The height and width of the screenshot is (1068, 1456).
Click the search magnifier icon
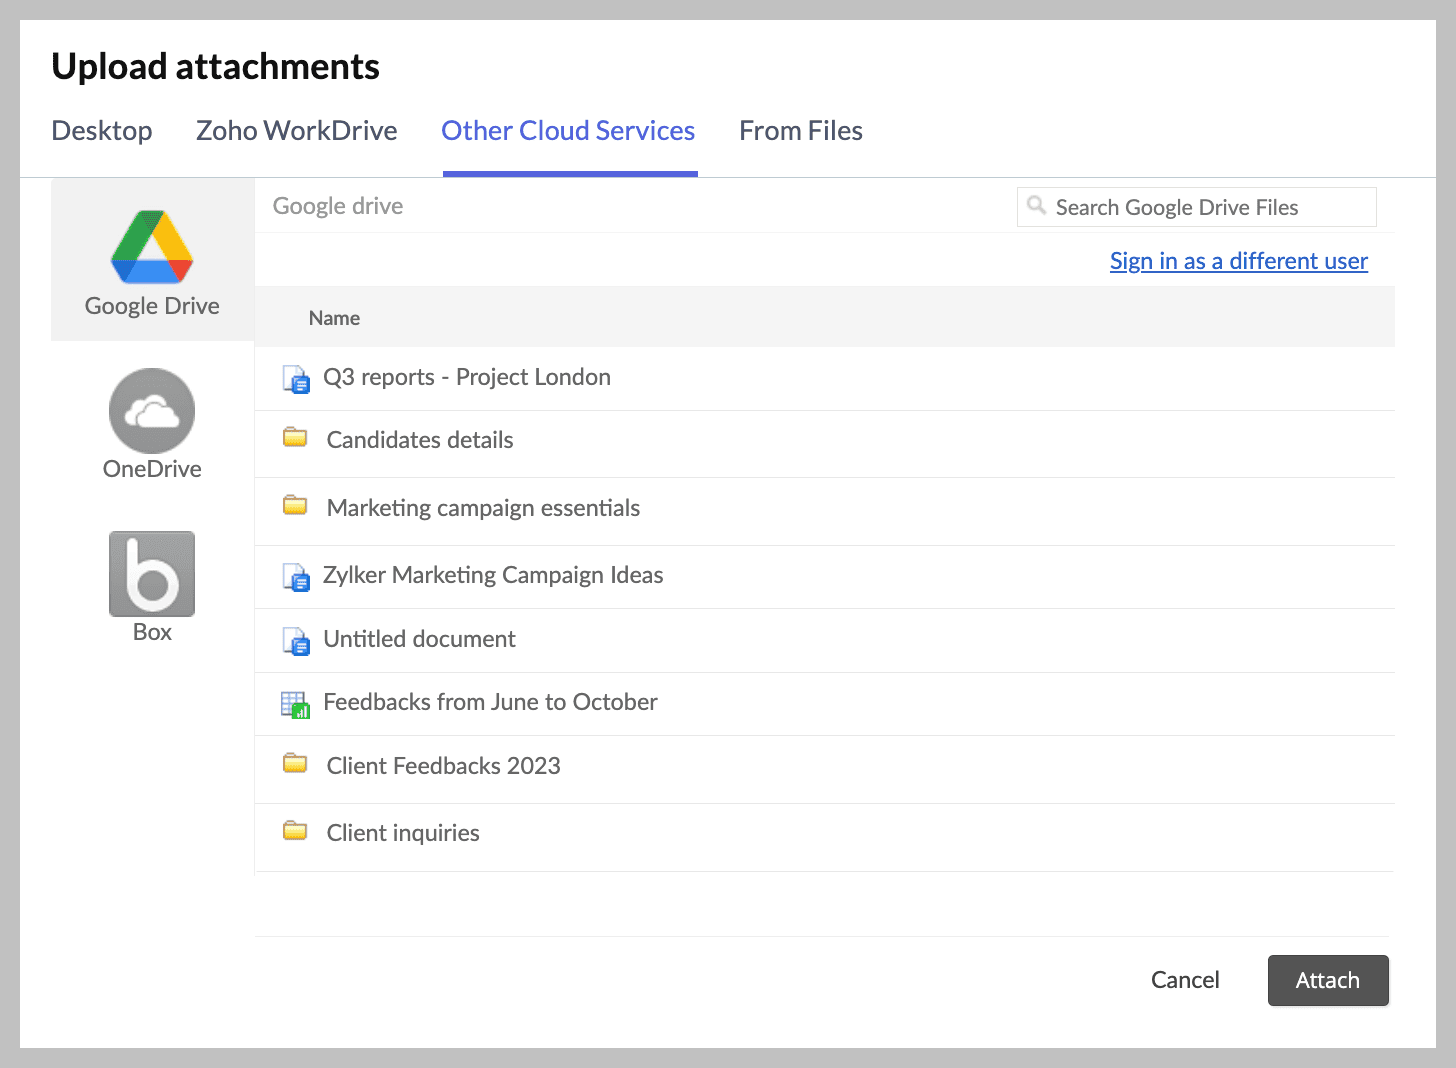1037,206
